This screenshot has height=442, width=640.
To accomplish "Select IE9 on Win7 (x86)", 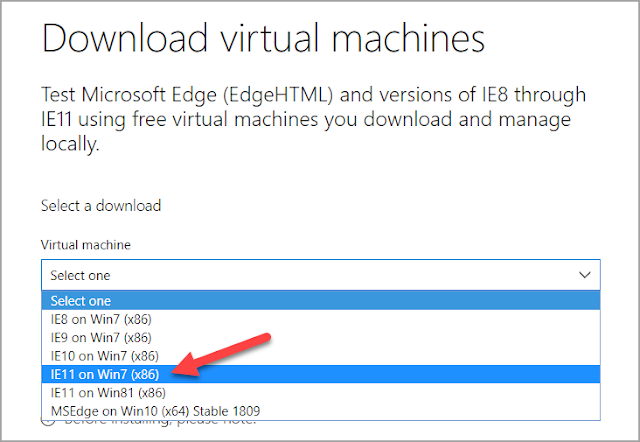I will pos(320,338).
